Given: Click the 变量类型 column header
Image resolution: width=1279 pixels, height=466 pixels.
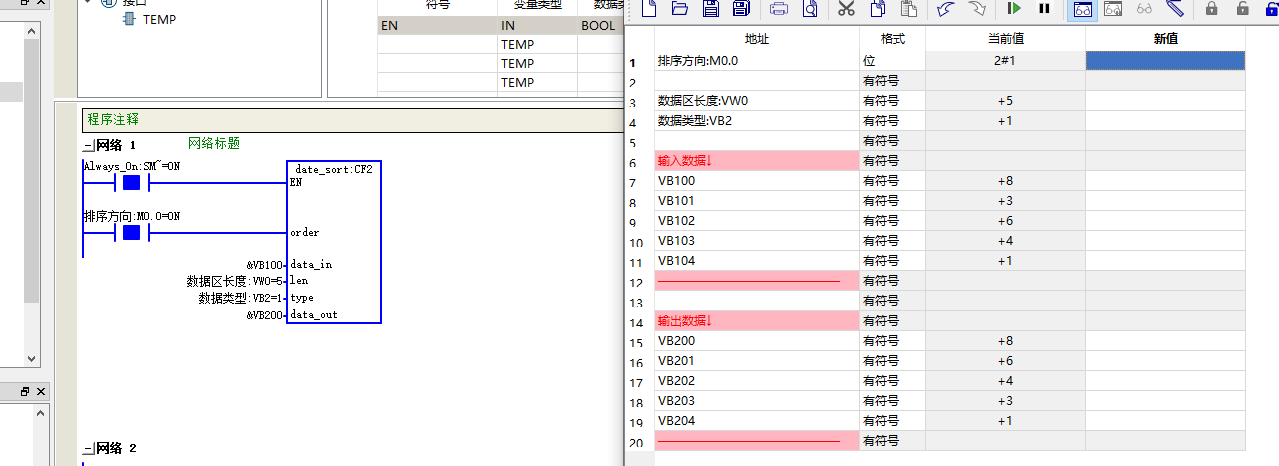Looking at the screenshot, I should click(537, 6).
